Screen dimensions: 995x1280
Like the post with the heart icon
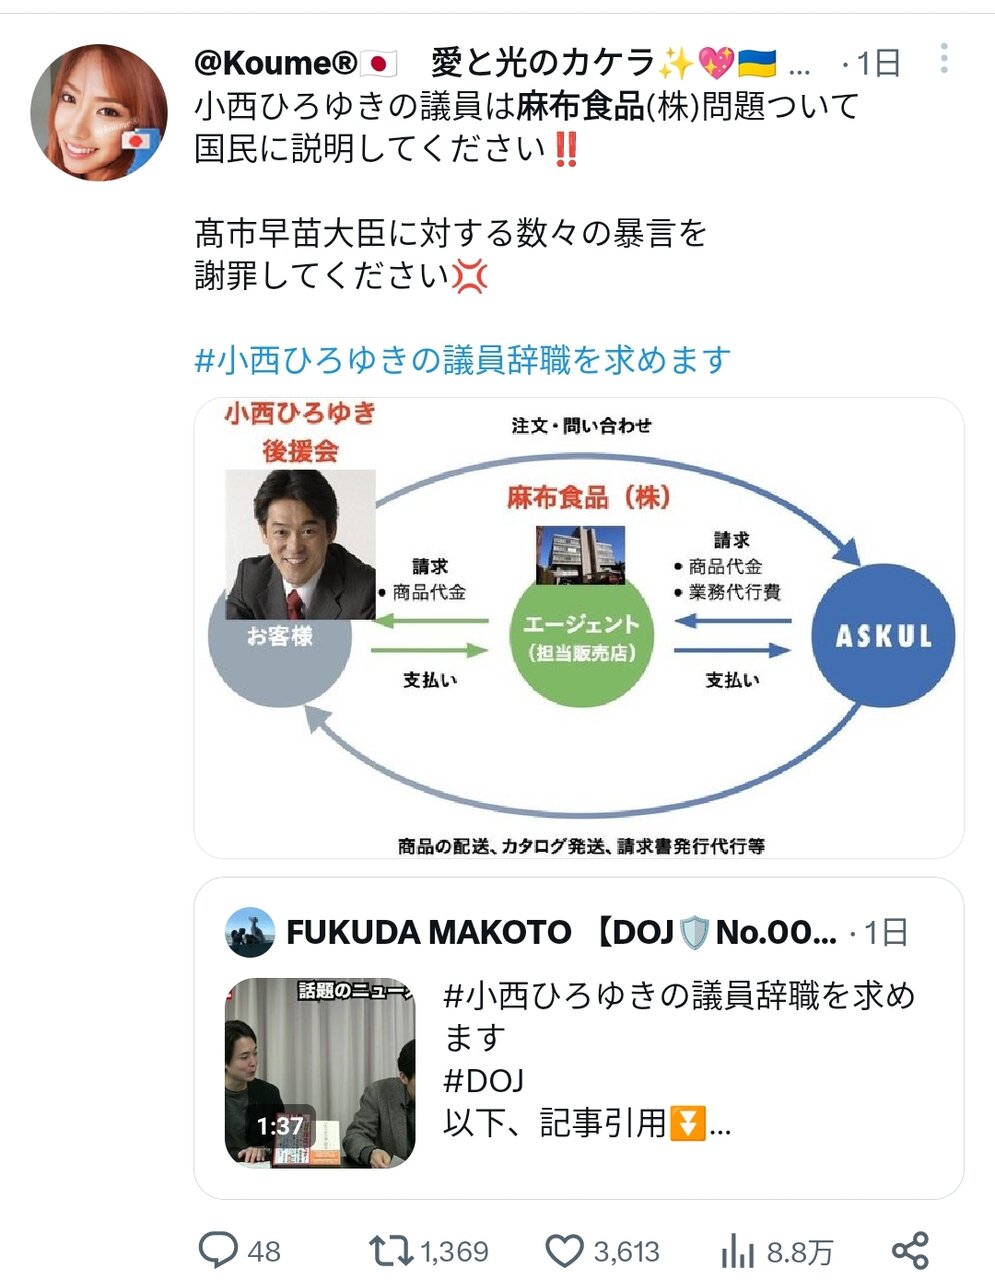pos(564,1251)
